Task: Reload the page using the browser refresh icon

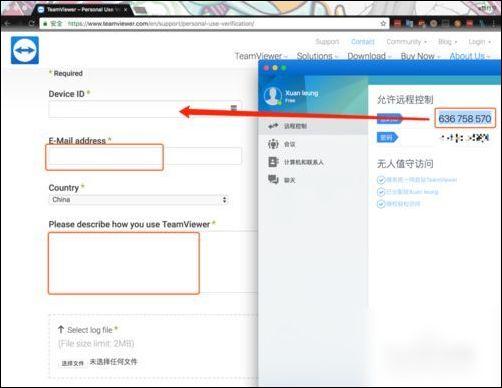Action: pyautogui.click(x=32, y=24)
